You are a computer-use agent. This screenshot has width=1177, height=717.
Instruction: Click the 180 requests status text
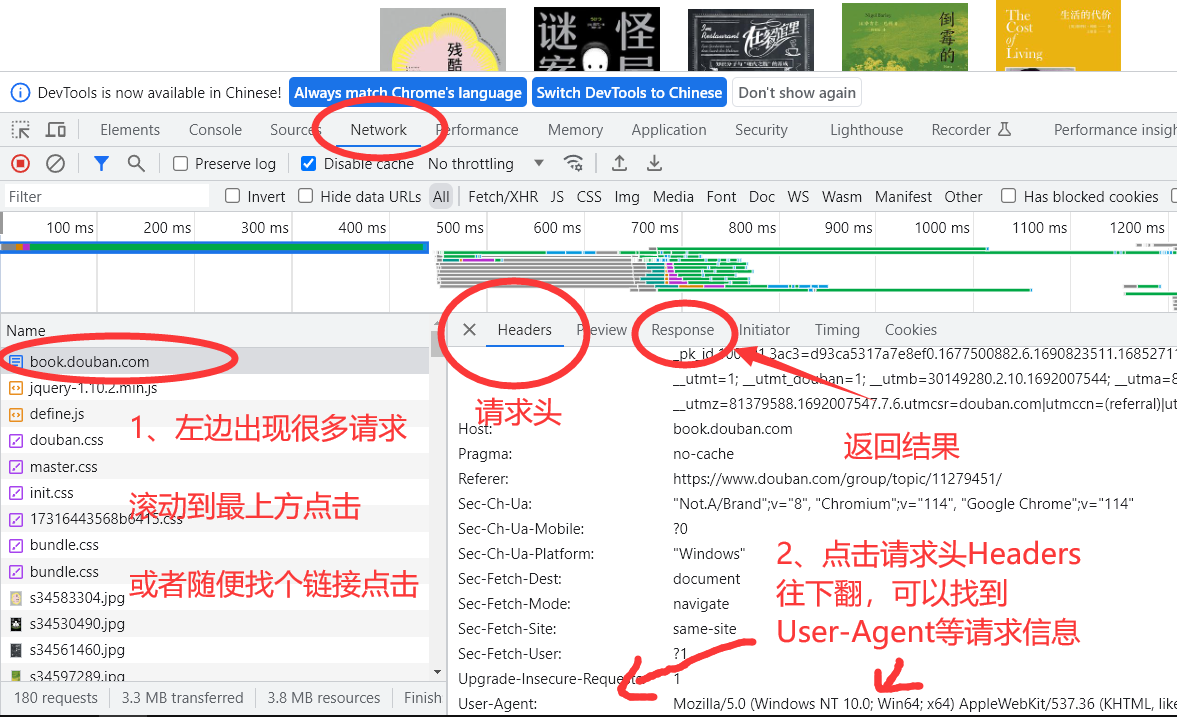click(56, 697)
